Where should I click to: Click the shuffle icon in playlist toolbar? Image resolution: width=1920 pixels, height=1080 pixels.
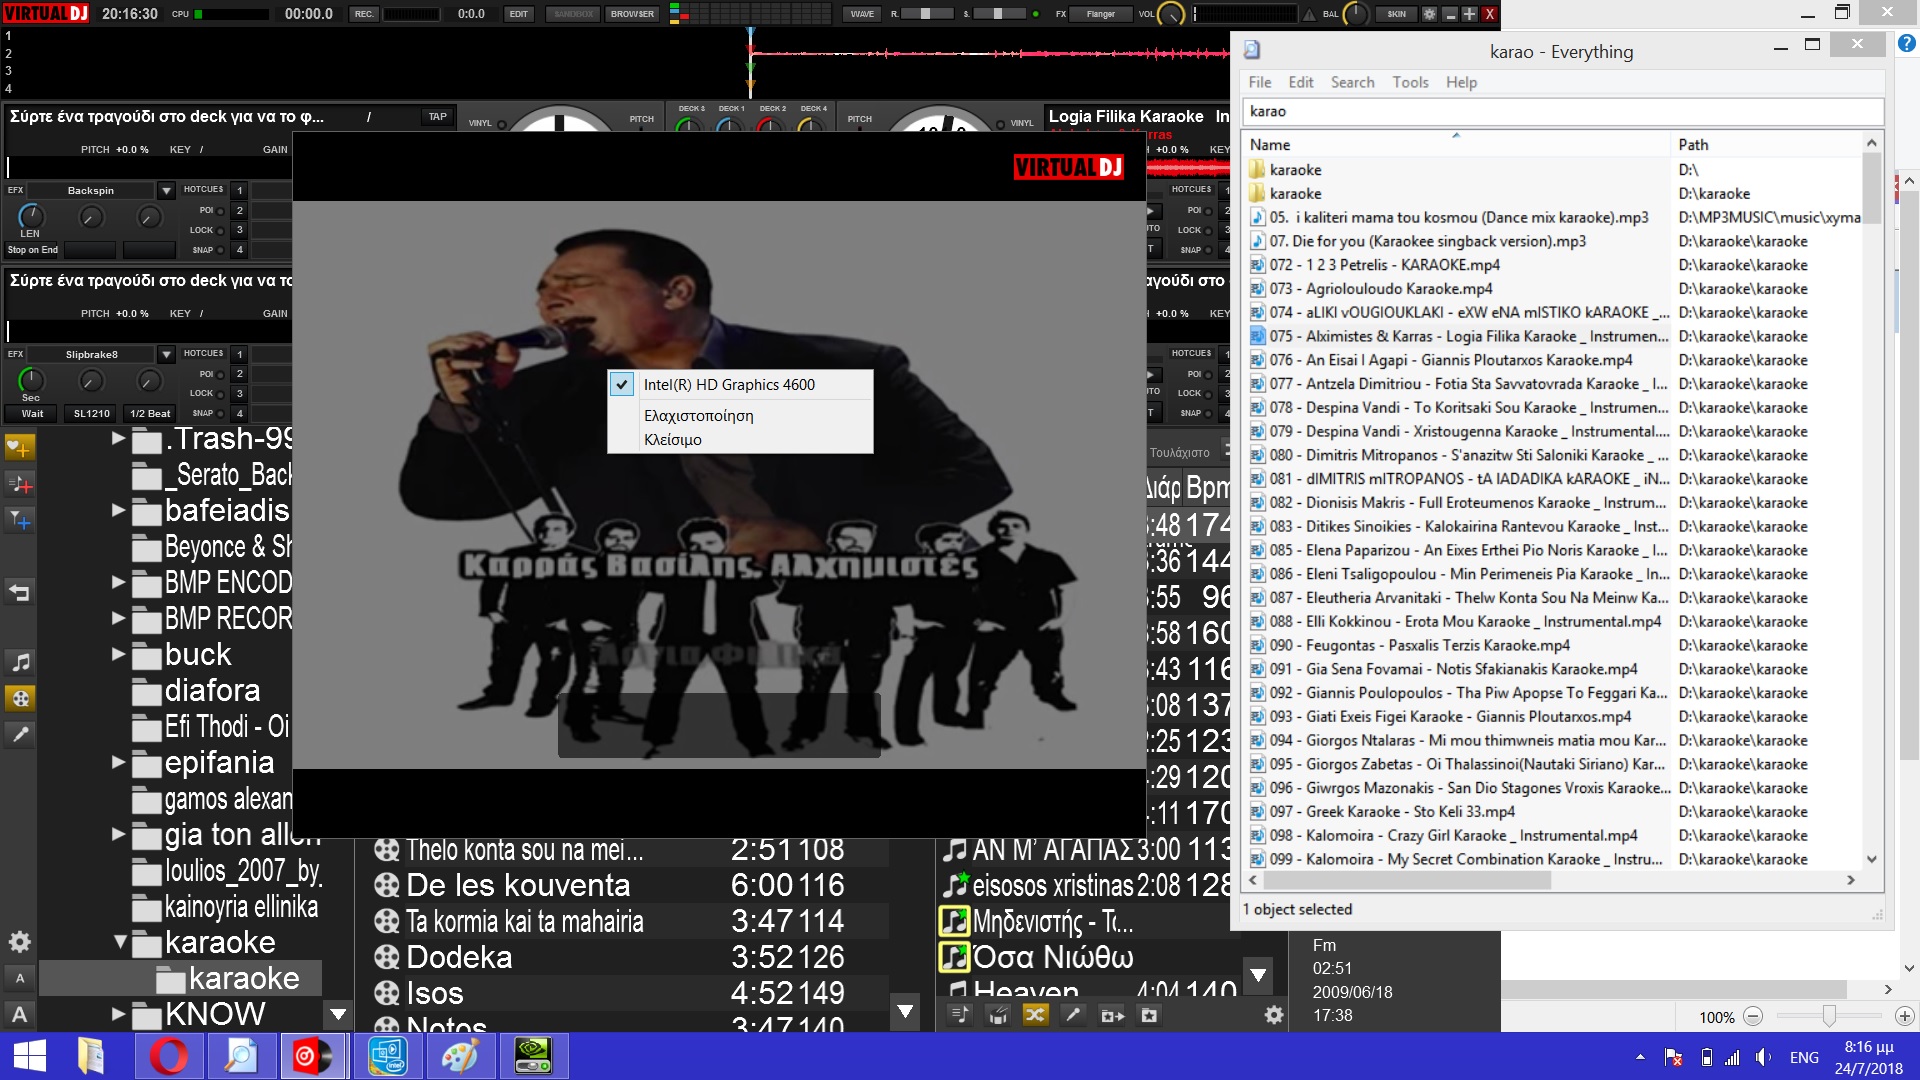(1035, 1015)
